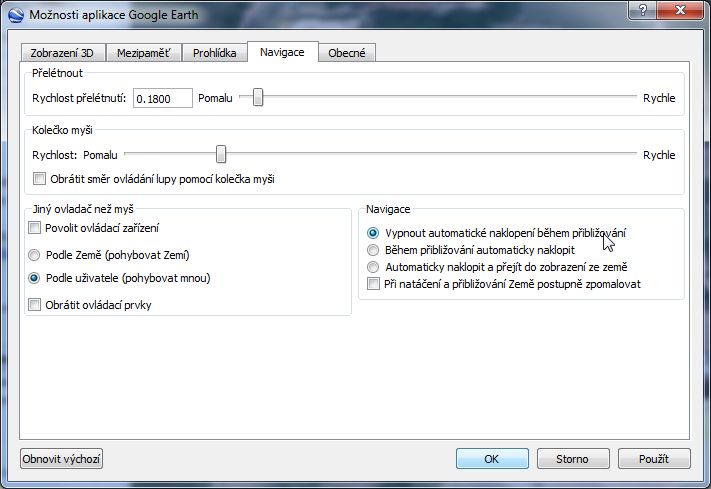Viewport: 711px width, 489px height.
Task: Select Podle uživatele (pohybovat mnou) radio
Action: (x=34, y=278)
